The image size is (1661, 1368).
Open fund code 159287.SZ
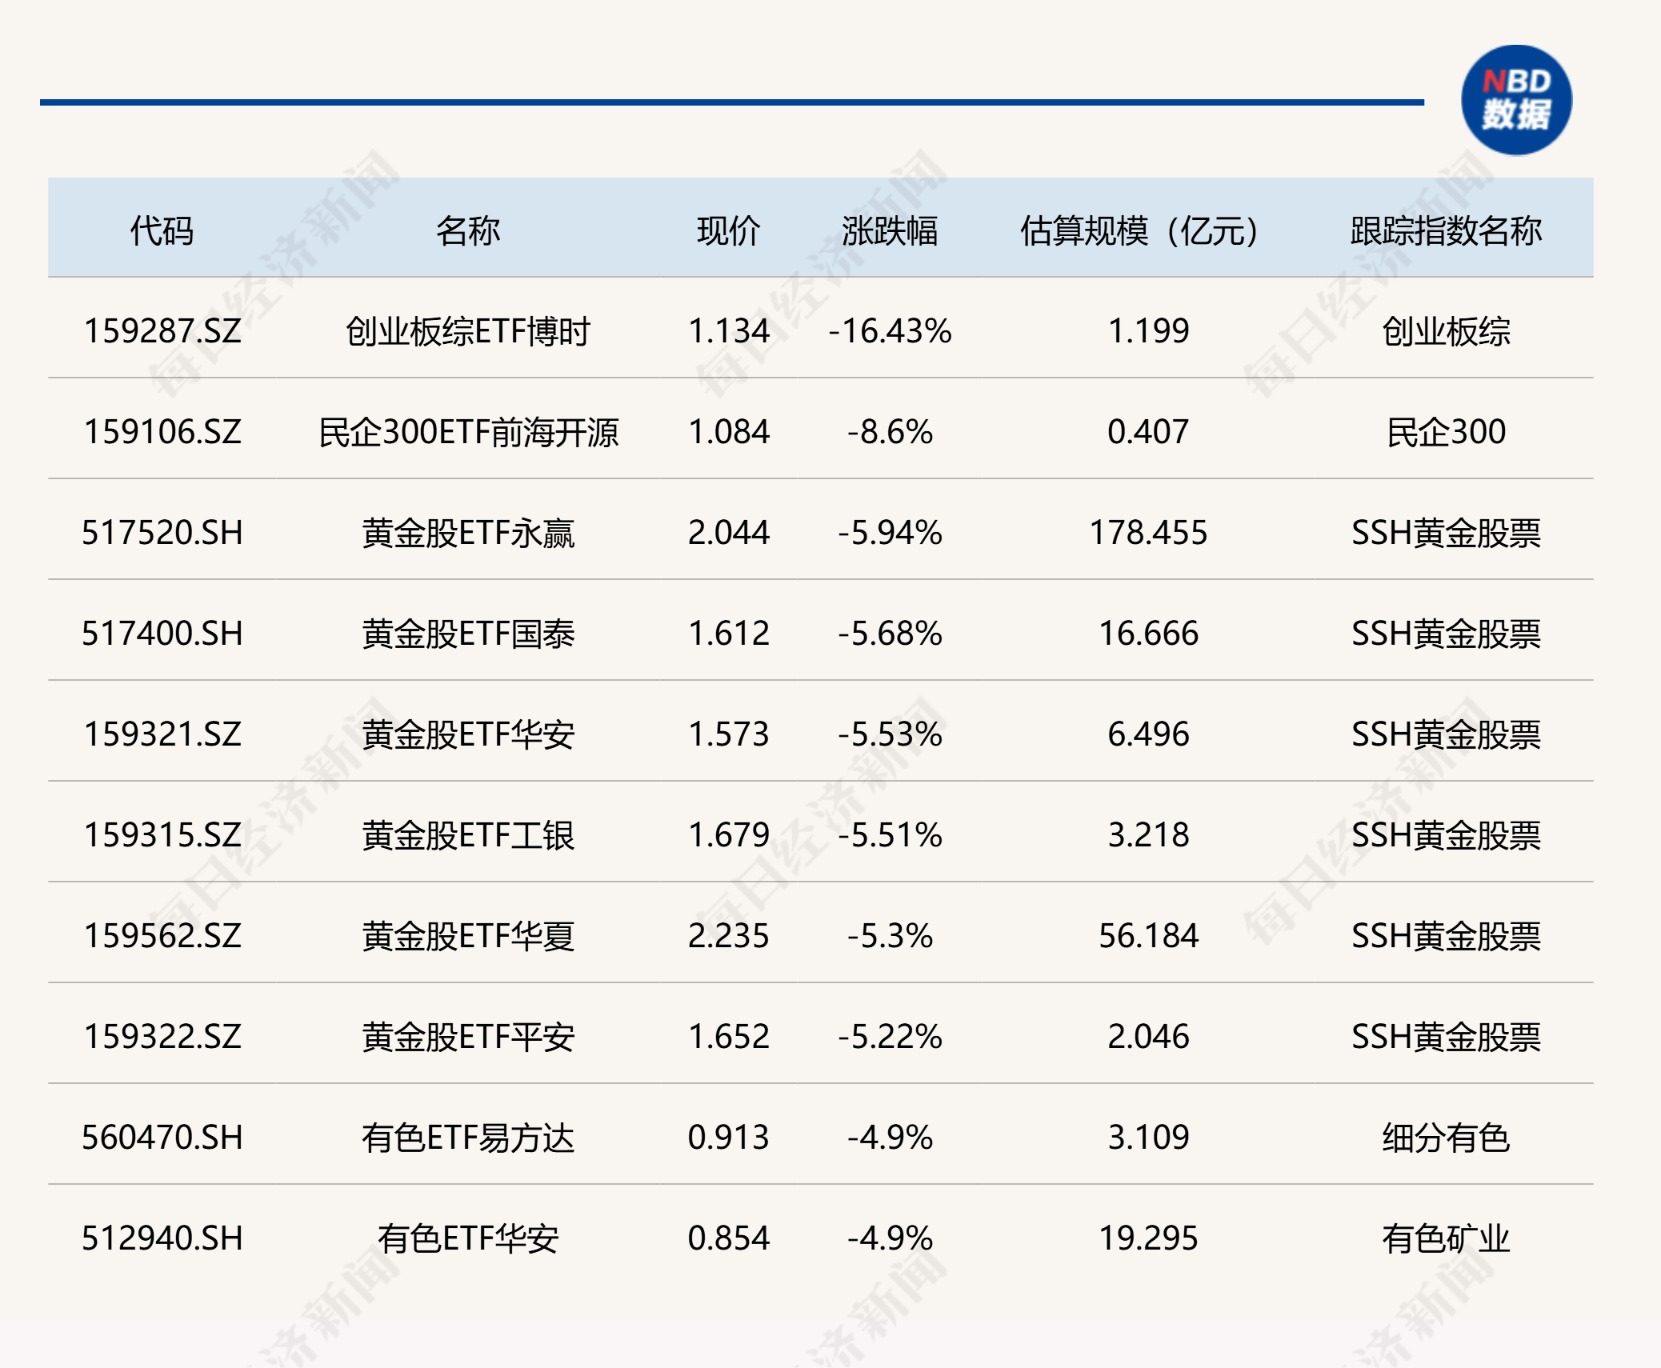[162, 331]
